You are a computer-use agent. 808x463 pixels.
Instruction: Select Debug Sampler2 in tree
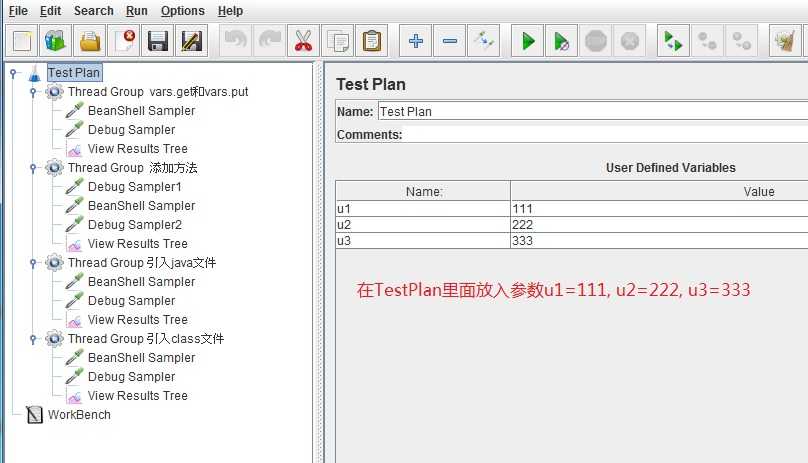click(x=134, y=225)
